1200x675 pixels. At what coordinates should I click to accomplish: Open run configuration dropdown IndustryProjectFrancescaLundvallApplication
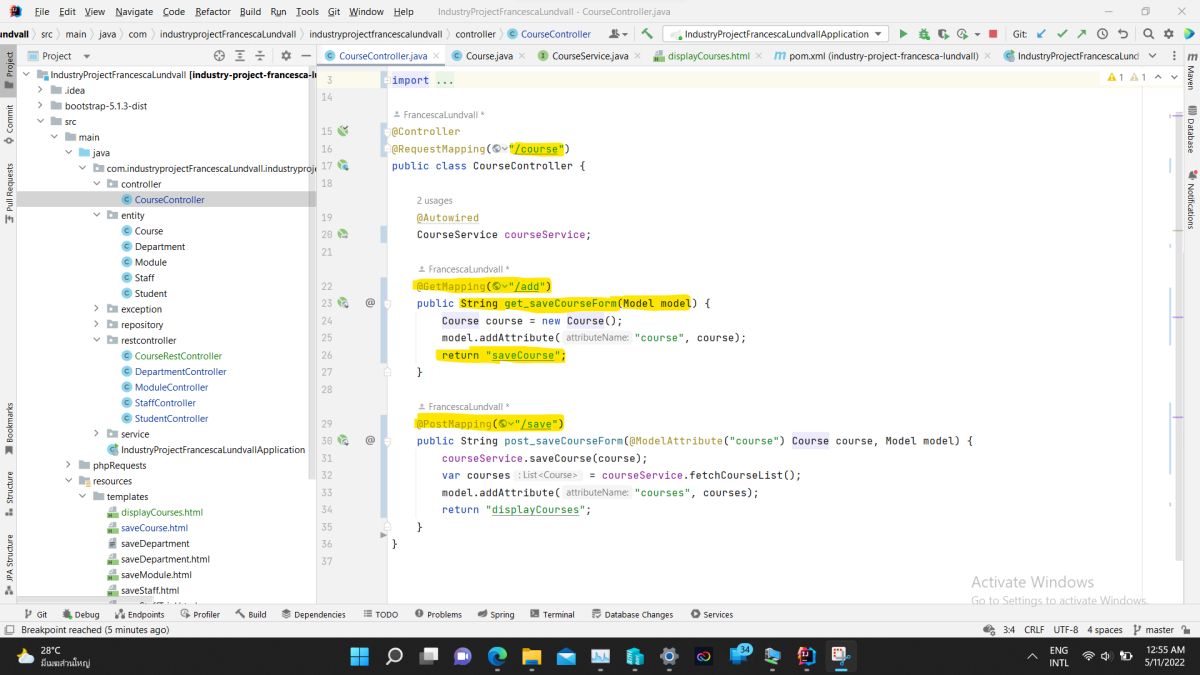click(775, 34)
